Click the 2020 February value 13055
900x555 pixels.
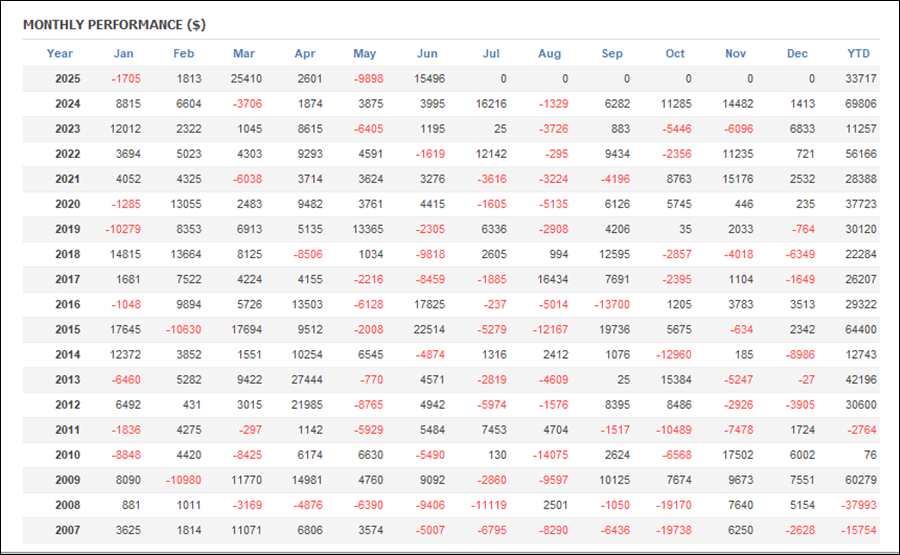click(186, 204)
